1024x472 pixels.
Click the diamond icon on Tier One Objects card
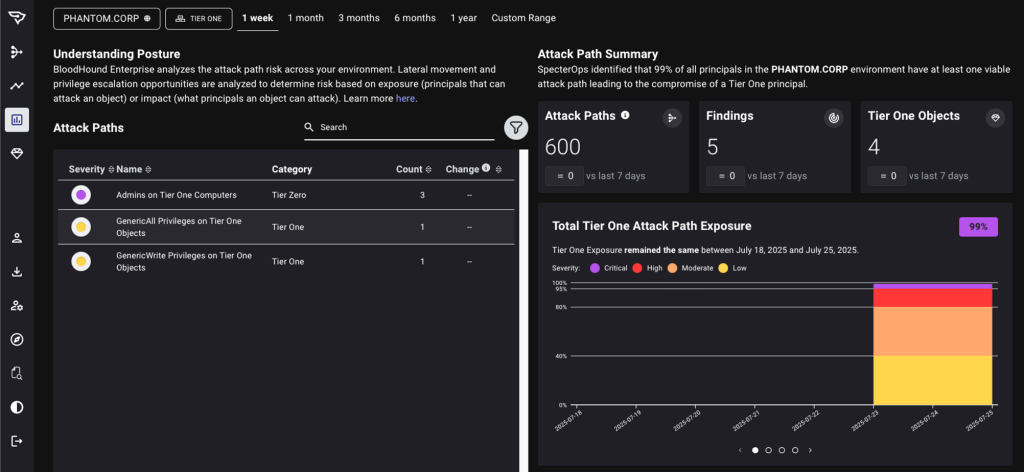pos(995,118)
